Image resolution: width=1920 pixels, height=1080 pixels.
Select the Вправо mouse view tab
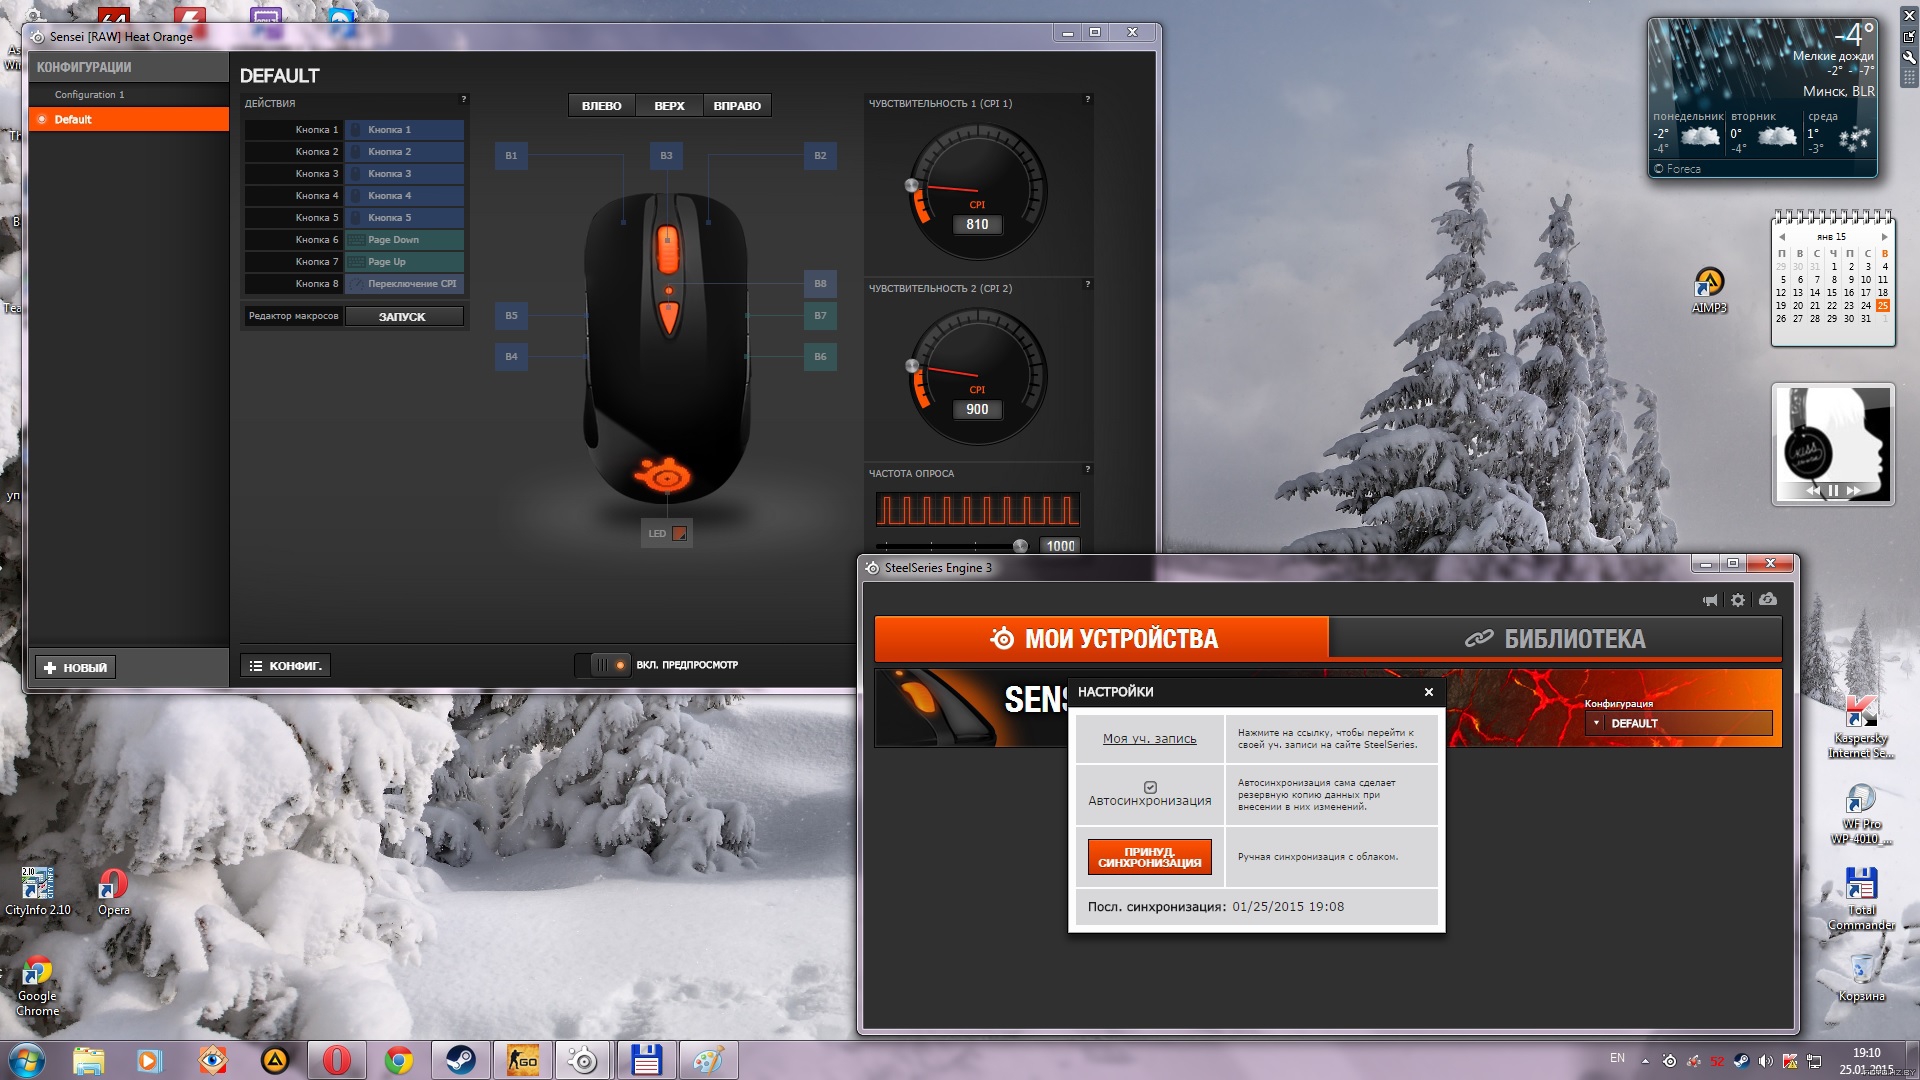[737, 106]
